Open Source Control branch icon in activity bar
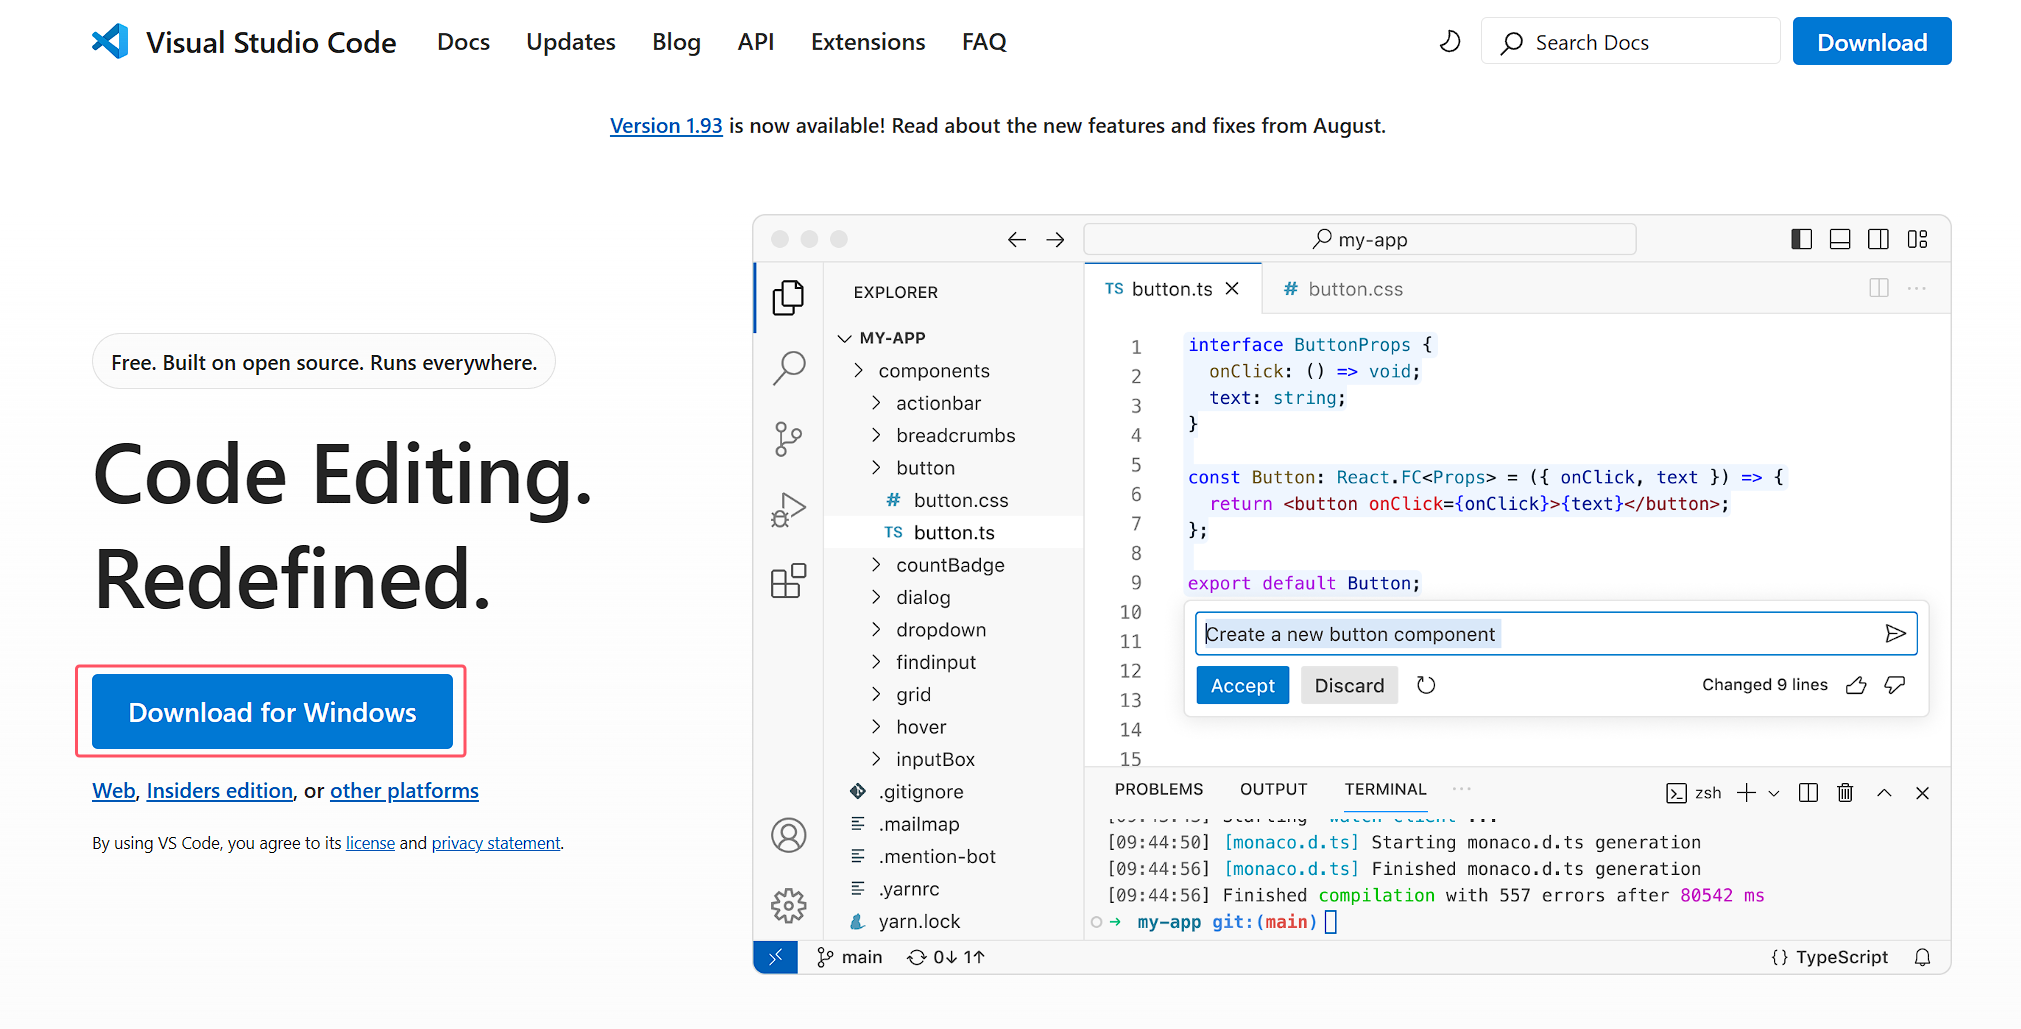Viewport: 2021px width, 1029px height. pyautogui.click(x=788, y=439)
